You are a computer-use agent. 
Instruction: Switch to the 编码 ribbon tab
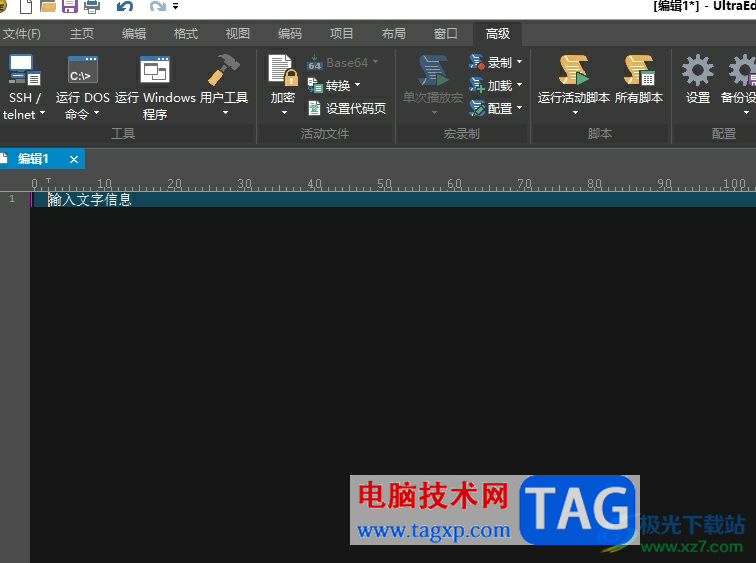point(290,34)
